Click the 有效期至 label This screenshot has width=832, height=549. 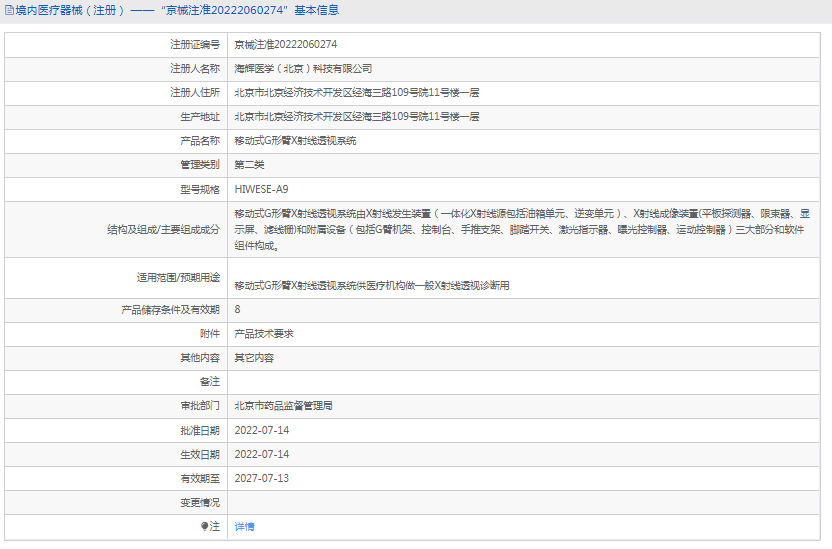(x=200, y=478)
